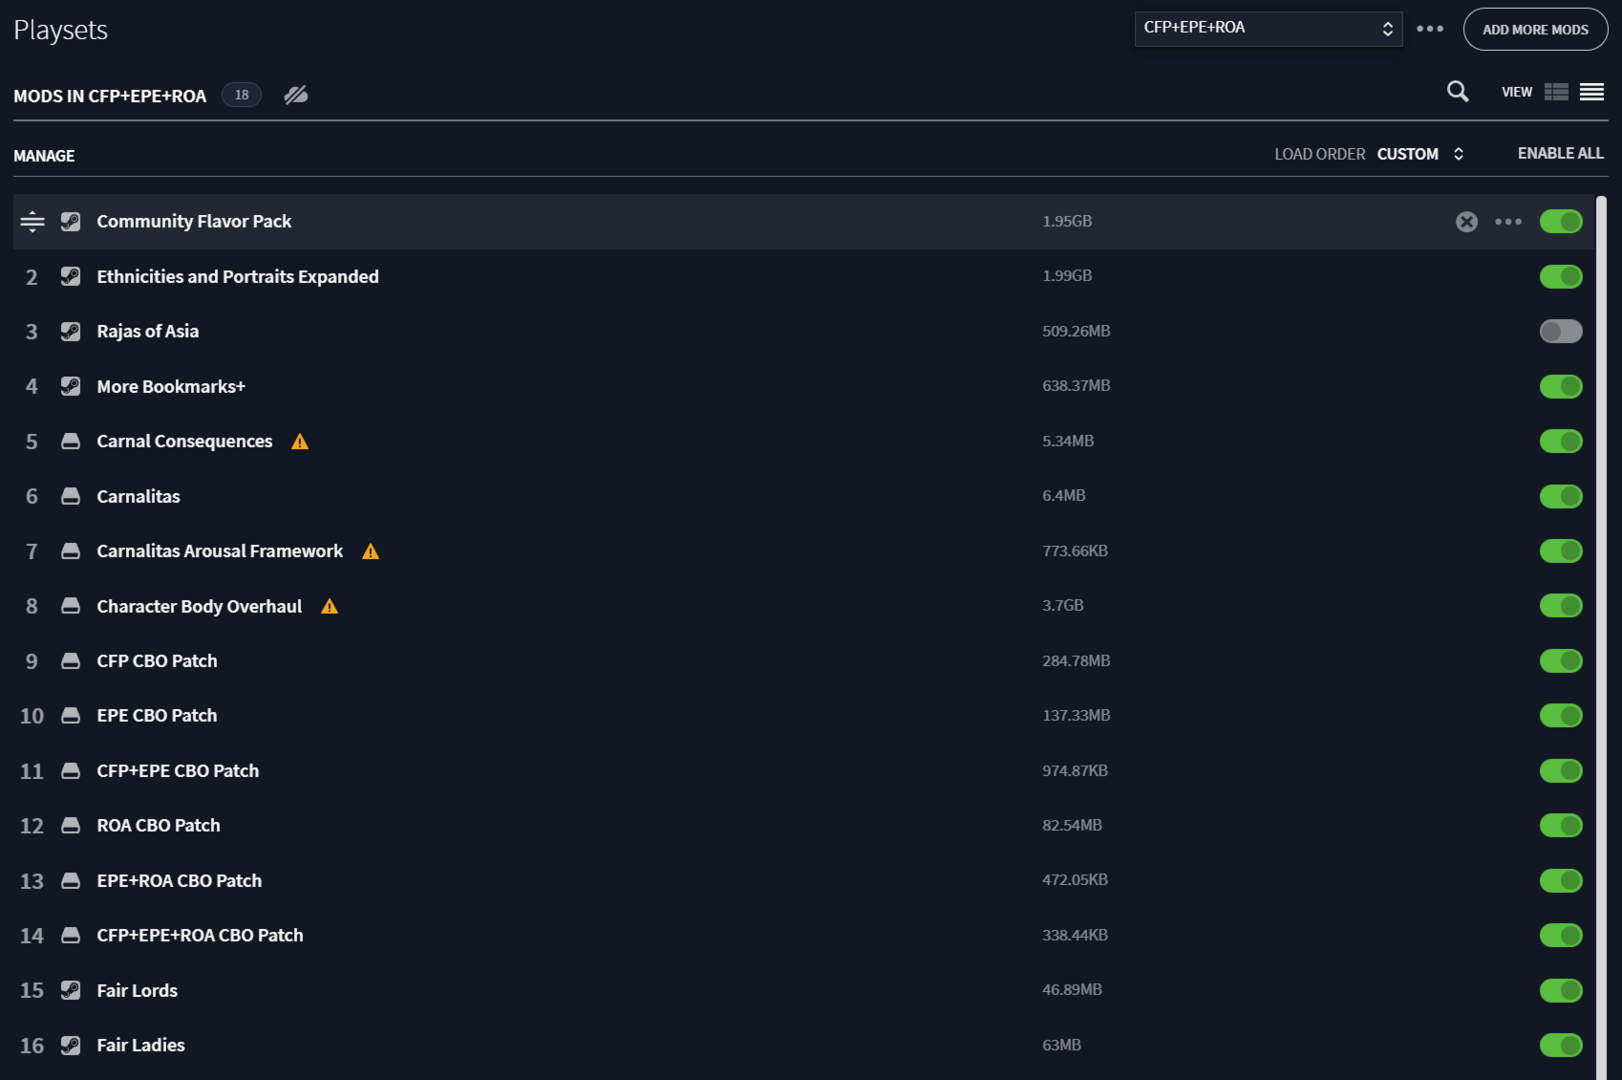The image size is (1622, 1080).
Task: Click the Character Body Overhaul warning triangle
Action: coord(330,607)
